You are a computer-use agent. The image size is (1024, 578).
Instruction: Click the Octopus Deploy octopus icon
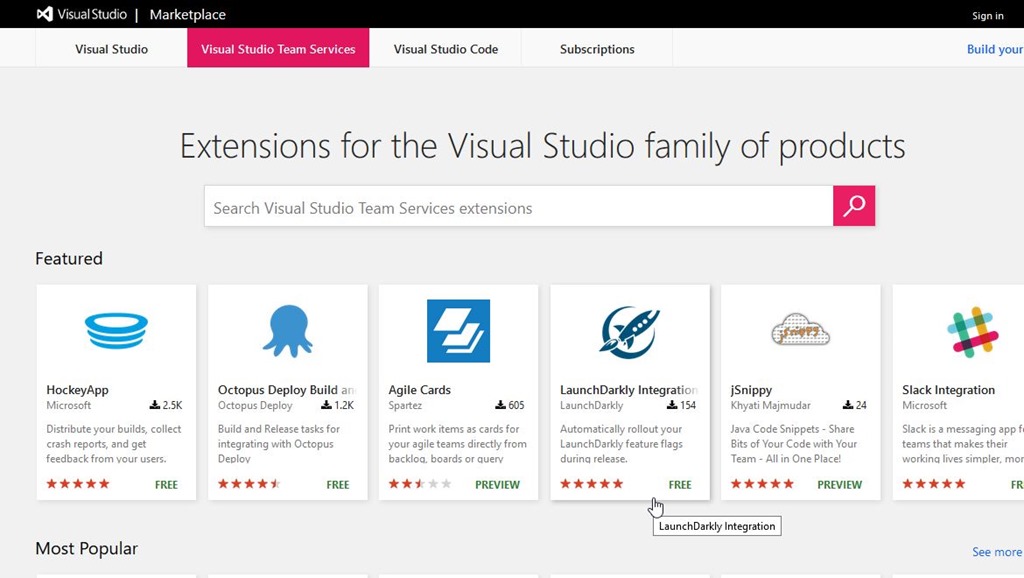click(287, 330)
